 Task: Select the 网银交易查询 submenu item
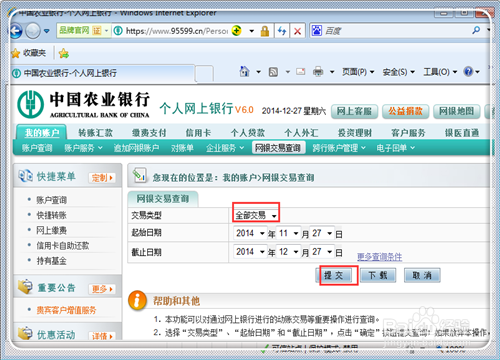click(278, 148)
